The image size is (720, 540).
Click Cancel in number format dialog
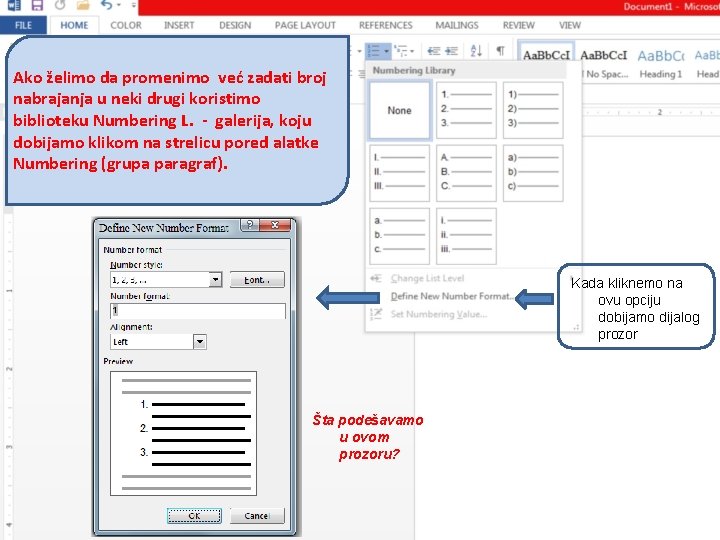(x=257, y=516)
